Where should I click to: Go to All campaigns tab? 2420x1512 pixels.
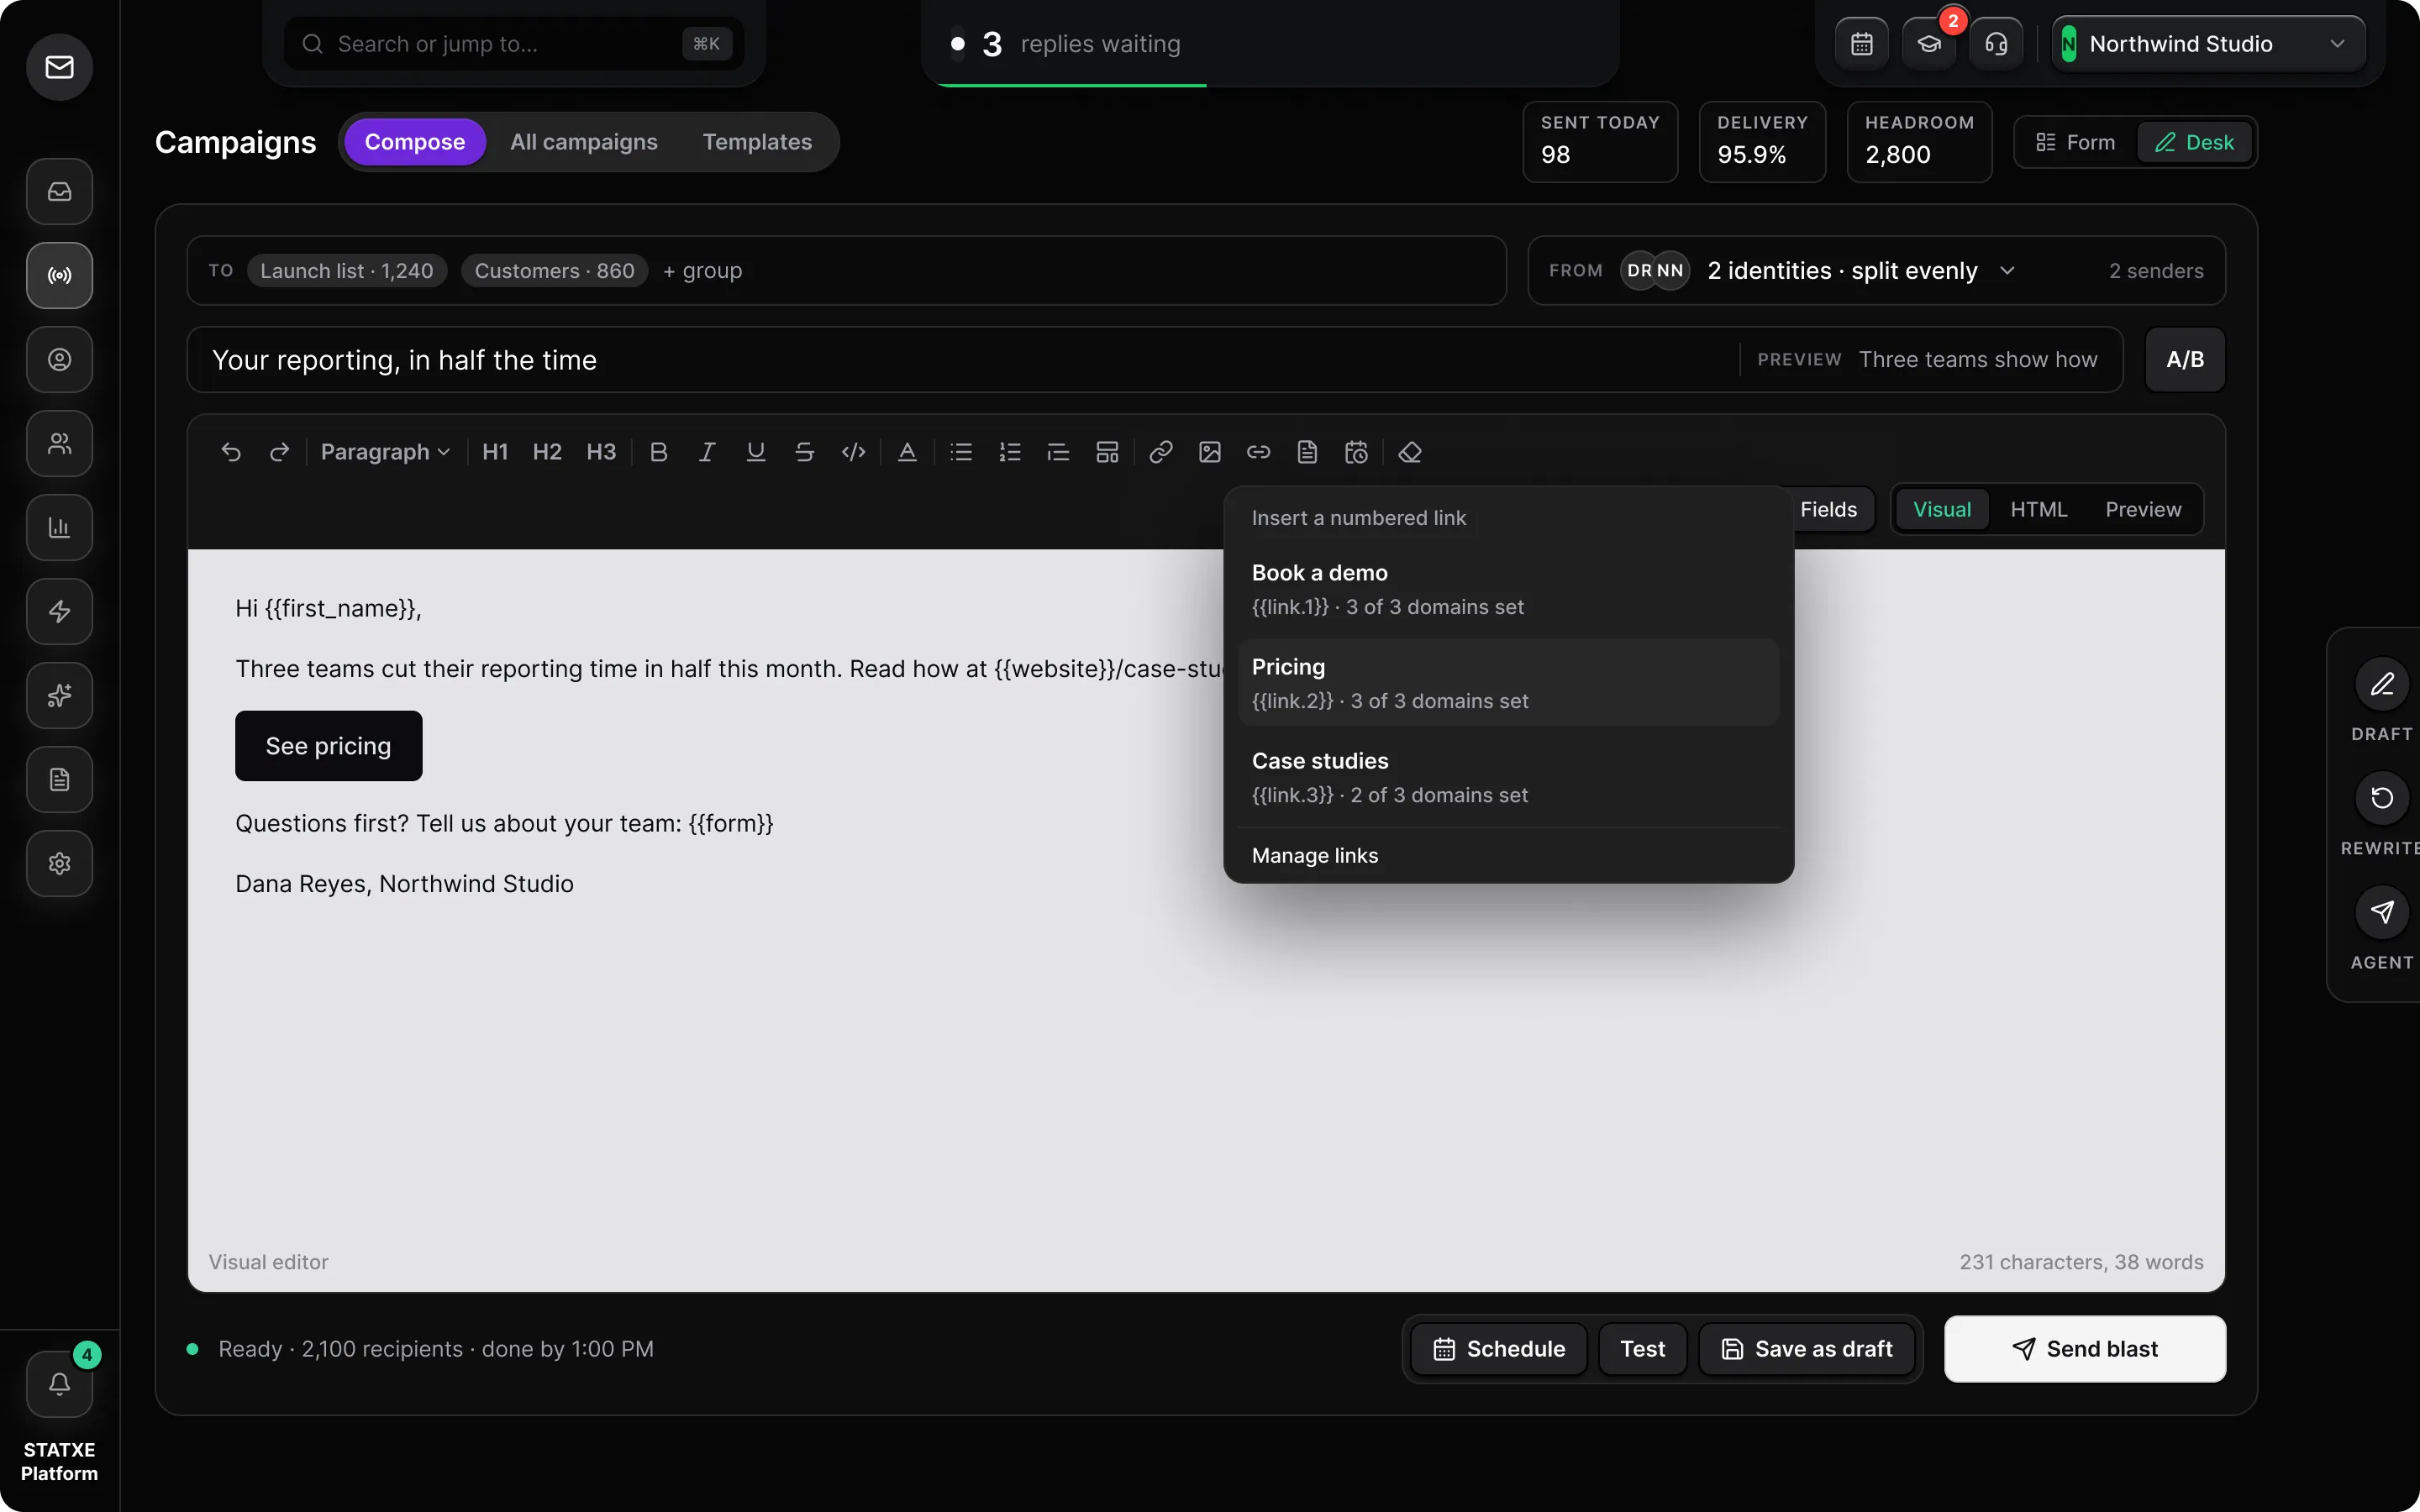coord(584,142)
